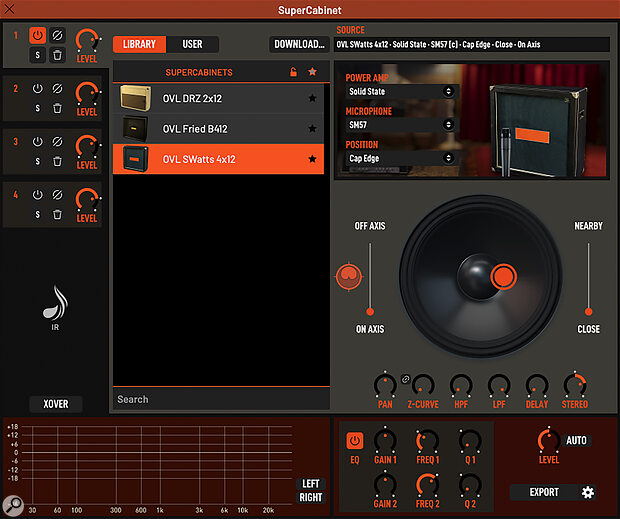
Task: Open export settings gear icon
Action: (588, 492)
